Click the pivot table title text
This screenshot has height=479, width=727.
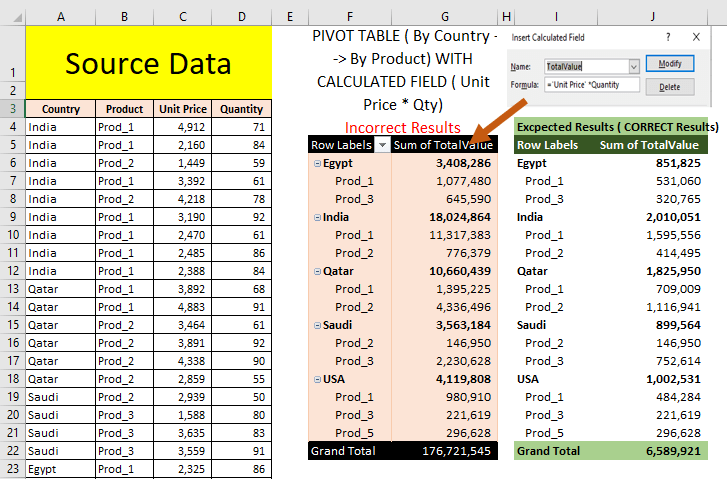click(404, 70)
